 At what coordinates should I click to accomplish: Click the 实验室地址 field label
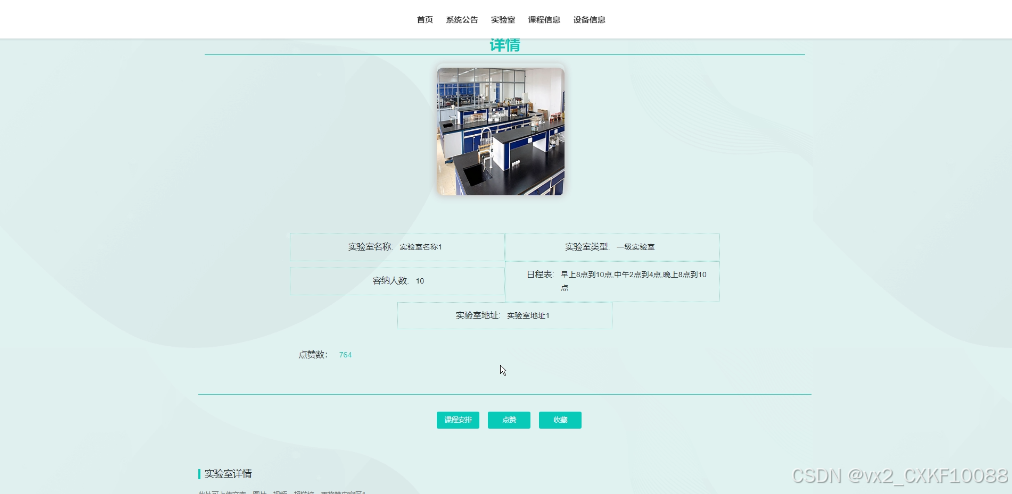point(478,316)
